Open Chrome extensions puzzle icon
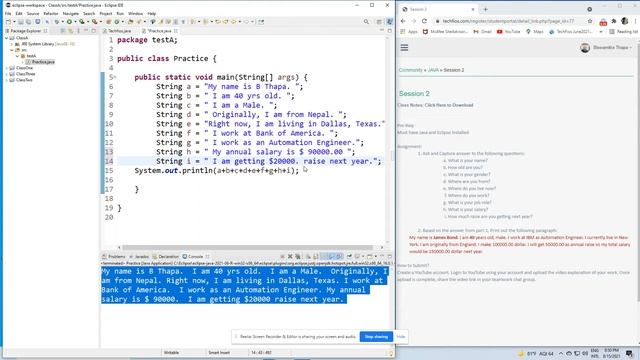The width and height of the screenshot is (640, 360). point(613,21)
